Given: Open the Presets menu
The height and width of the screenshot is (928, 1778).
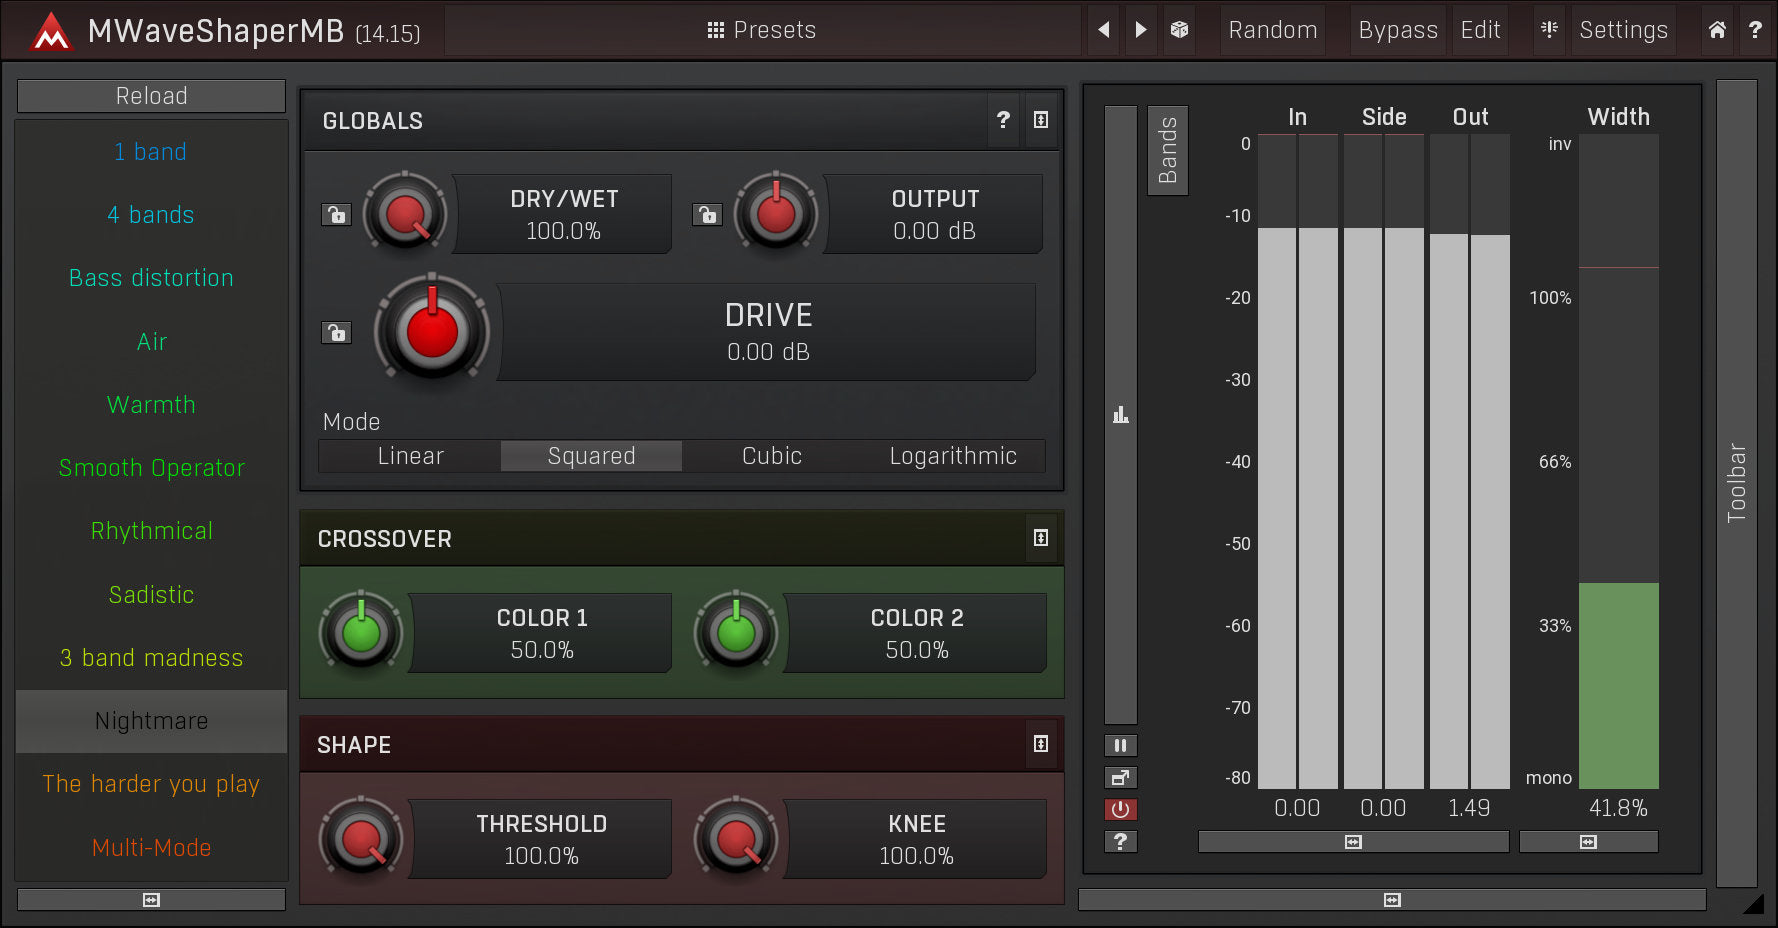Looking at the screenshot, I should pos(762,30).
